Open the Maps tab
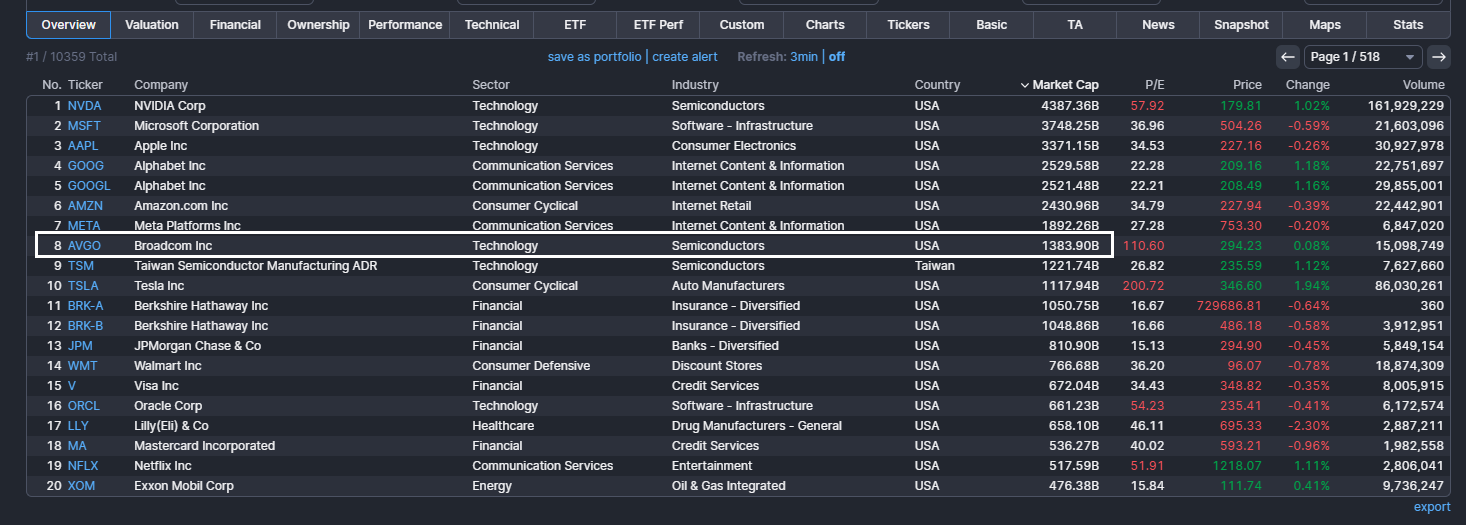The image size is (1466, 525). point(1325,25)
